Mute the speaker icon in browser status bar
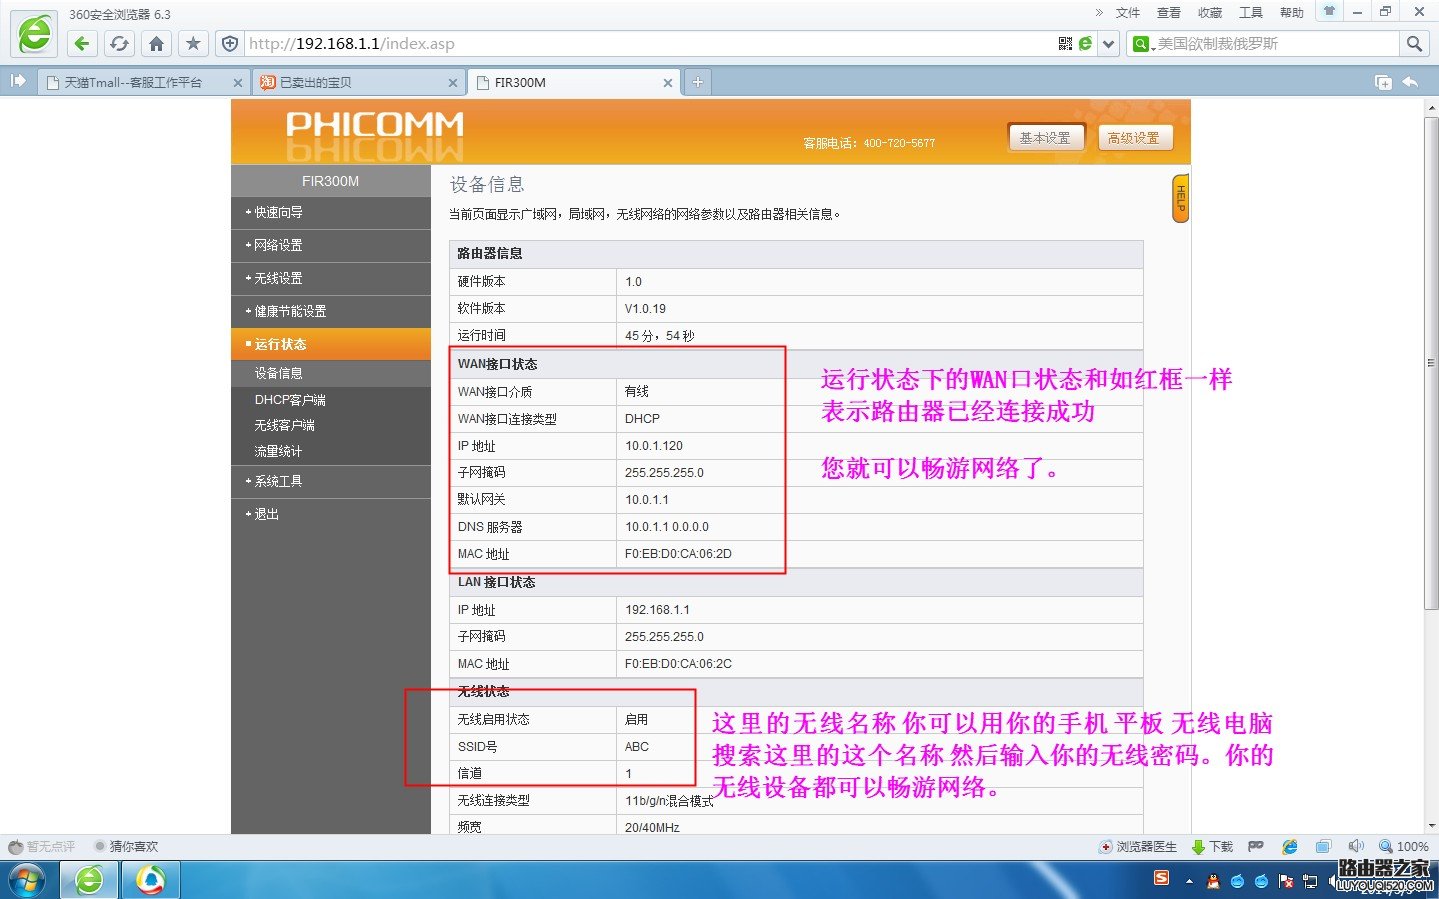Viewport: 1439px width, 899px height. 1356,846
